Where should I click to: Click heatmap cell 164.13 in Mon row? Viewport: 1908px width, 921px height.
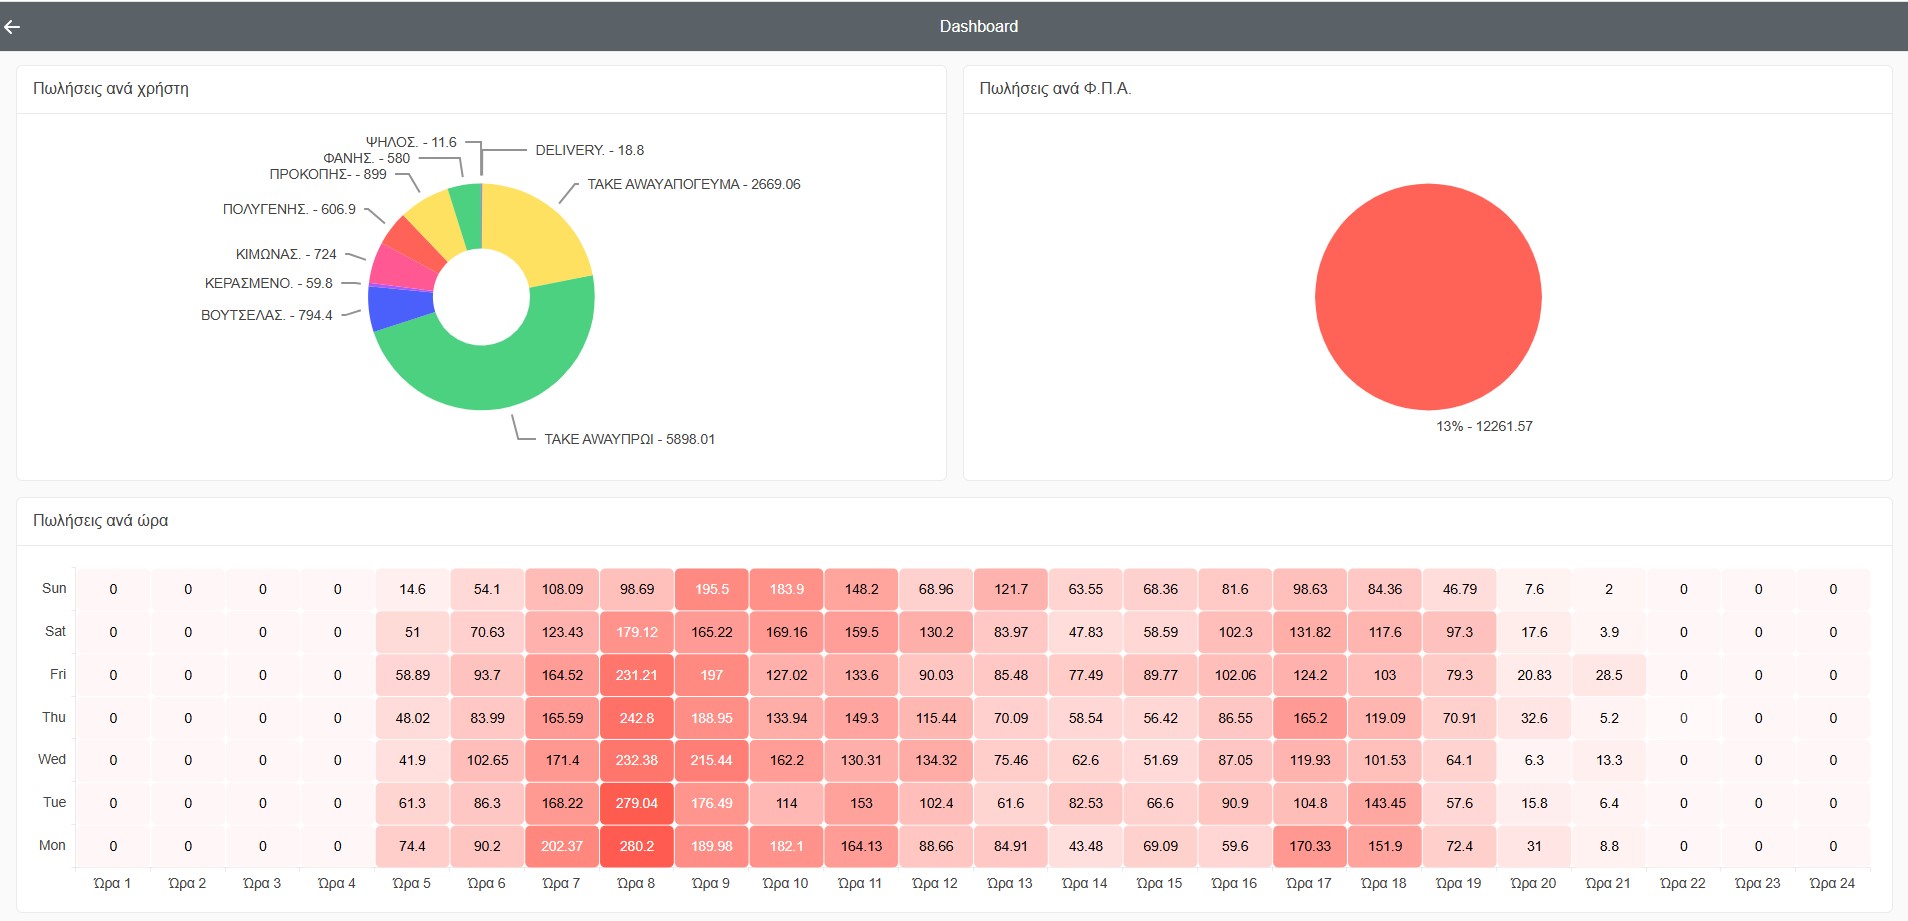pos(861,846)
